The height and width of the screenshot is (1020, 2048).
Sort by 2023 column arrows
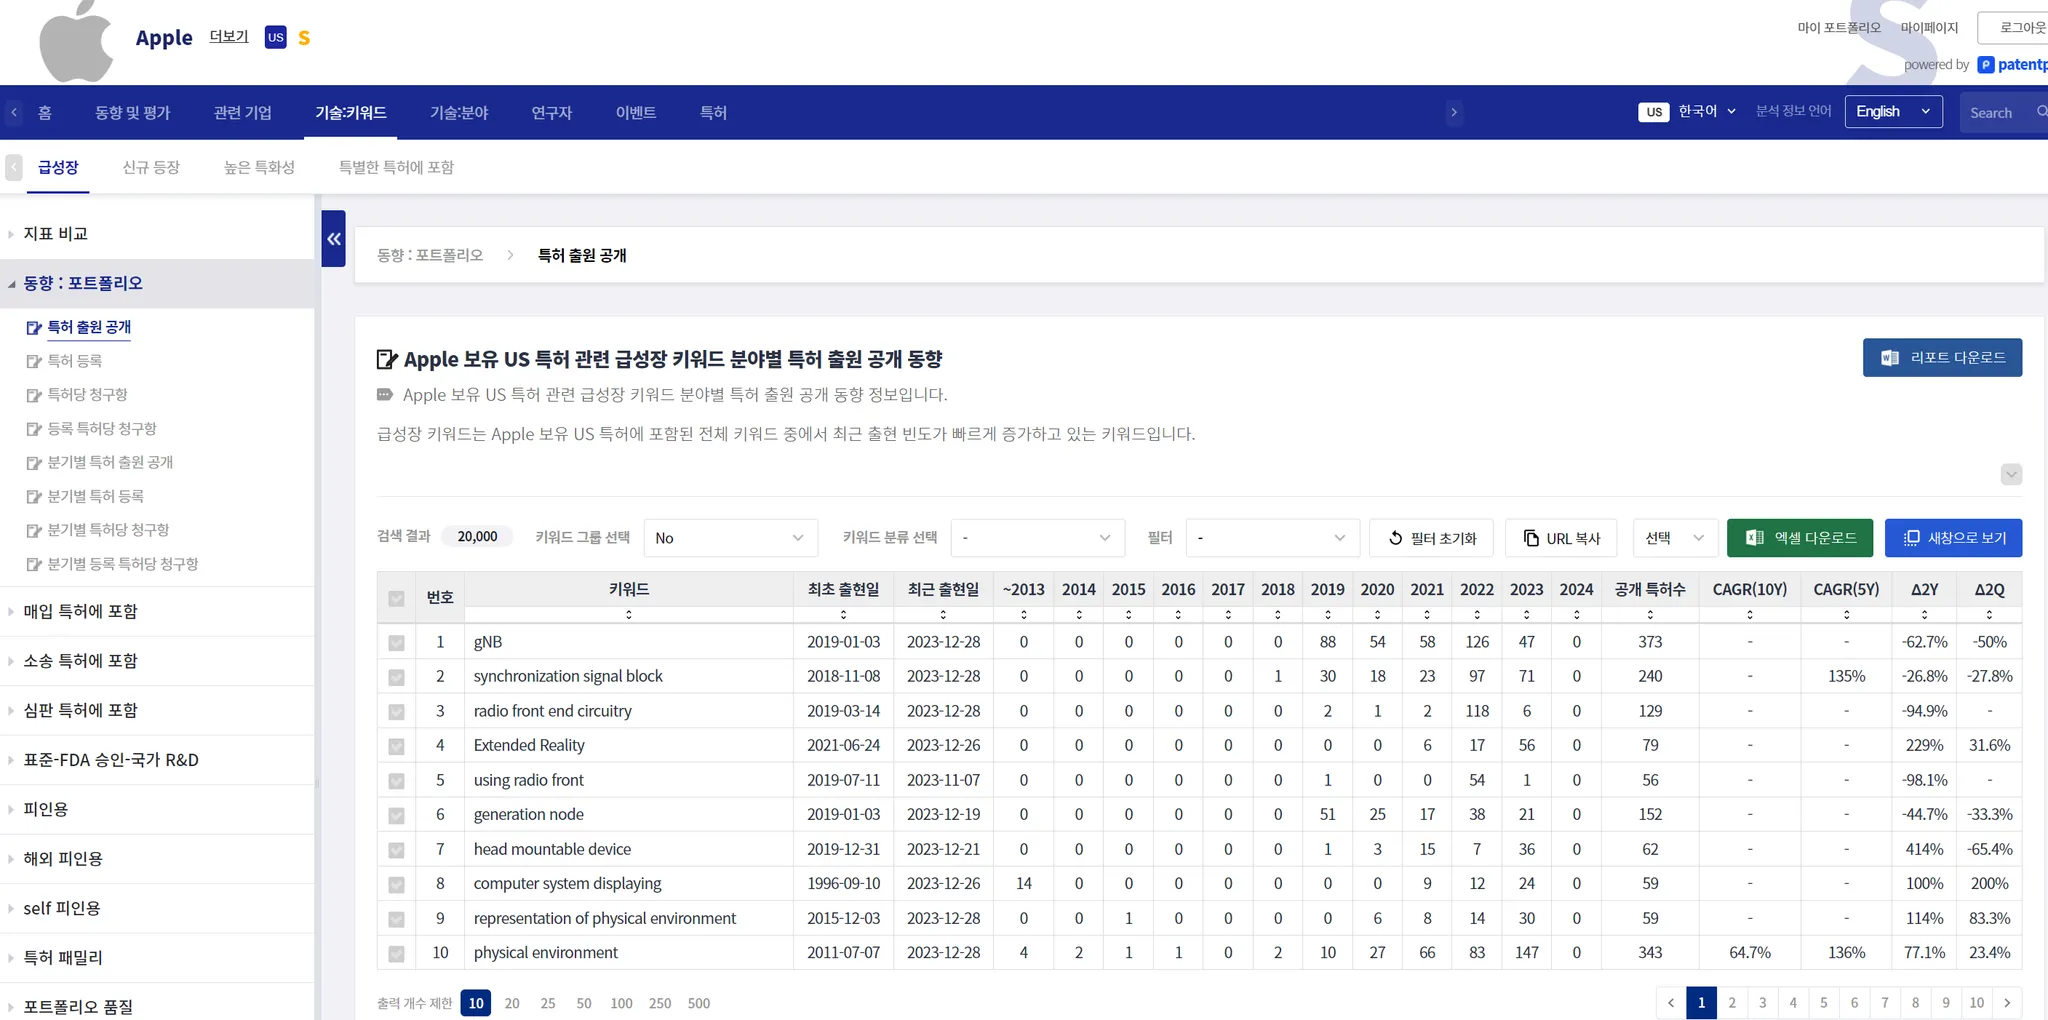click(1526, 614)
